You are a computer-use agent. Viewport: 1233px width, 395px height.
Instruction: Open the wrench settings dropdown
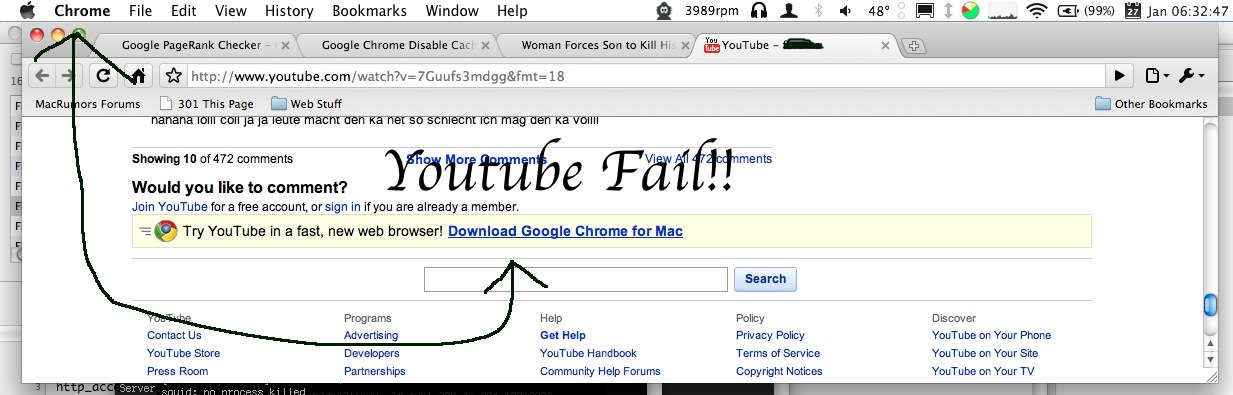tap(1192, 76)
